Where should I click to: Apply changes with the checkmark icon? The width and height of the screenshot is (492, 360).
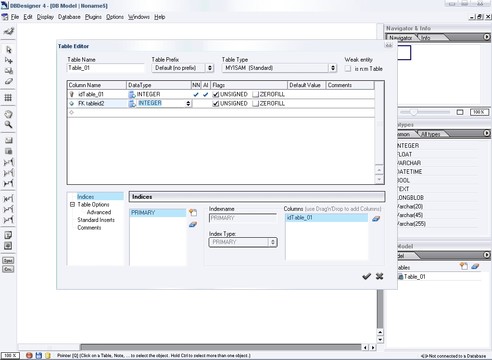click(366, 276)
